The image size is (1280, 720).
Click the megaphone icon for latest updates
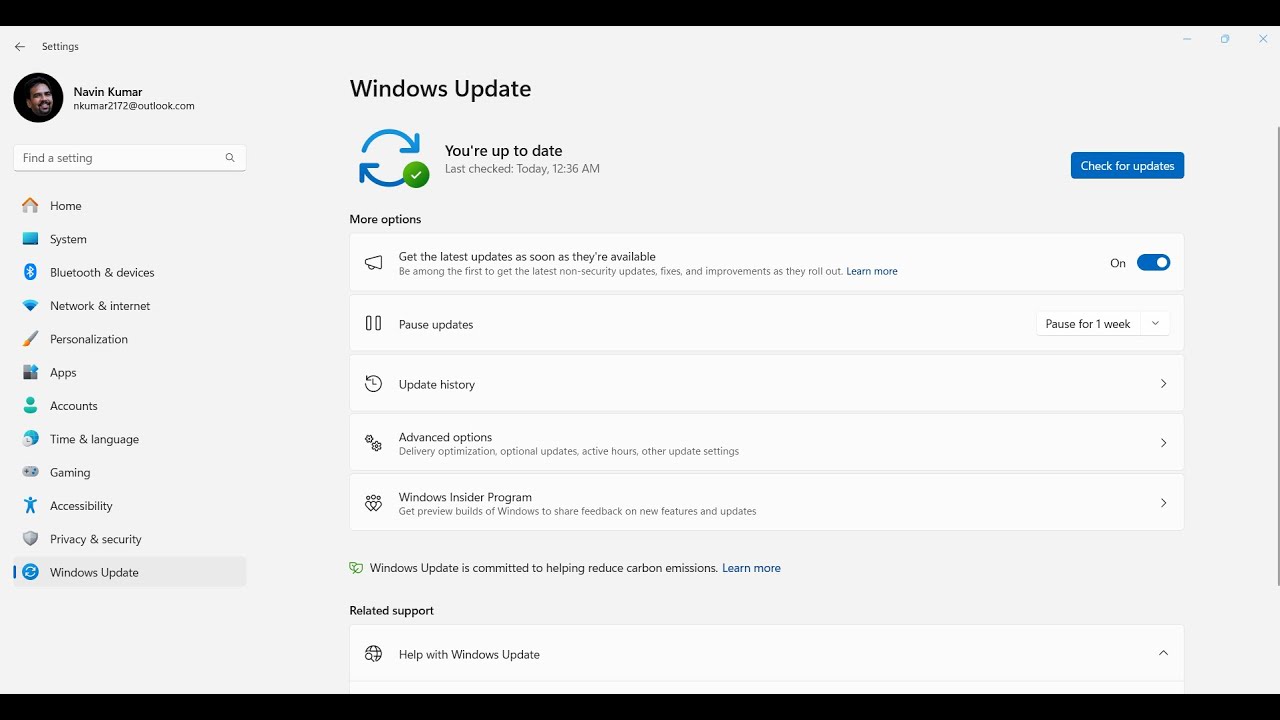coord(373,263)
